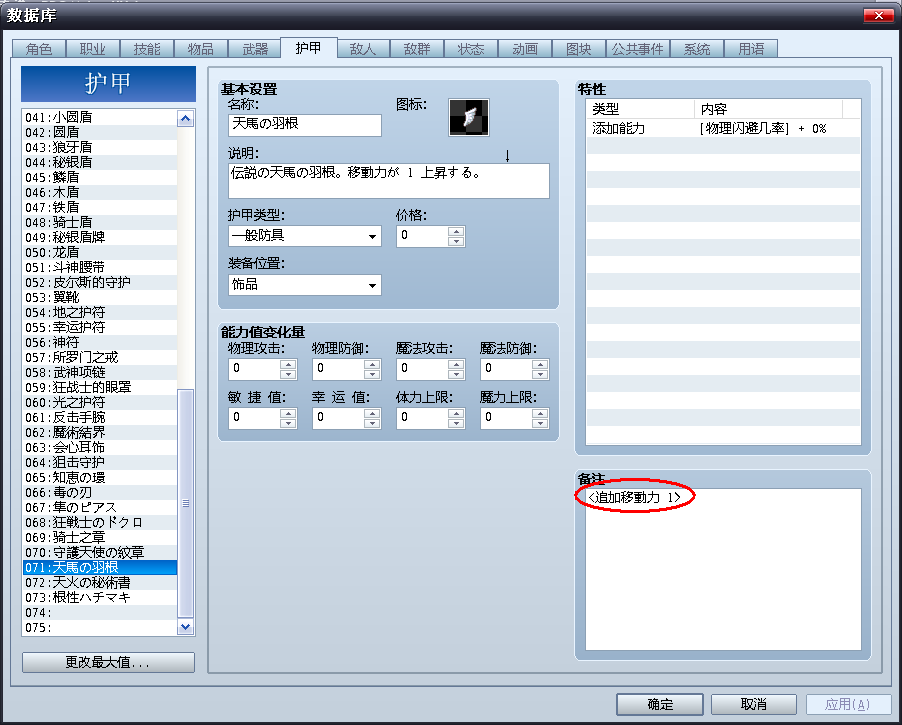Select armor 041:小圆盾
Viewport: 902px width, 725px height.
[x=100, y=117]
